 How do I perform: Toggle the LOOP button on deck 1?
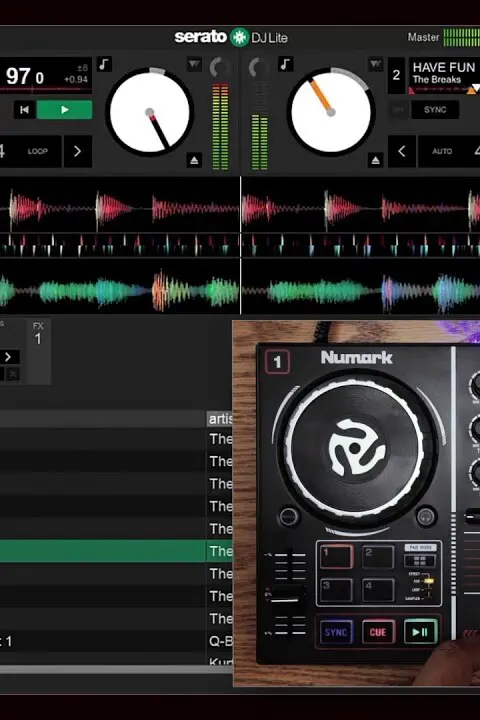38,151
